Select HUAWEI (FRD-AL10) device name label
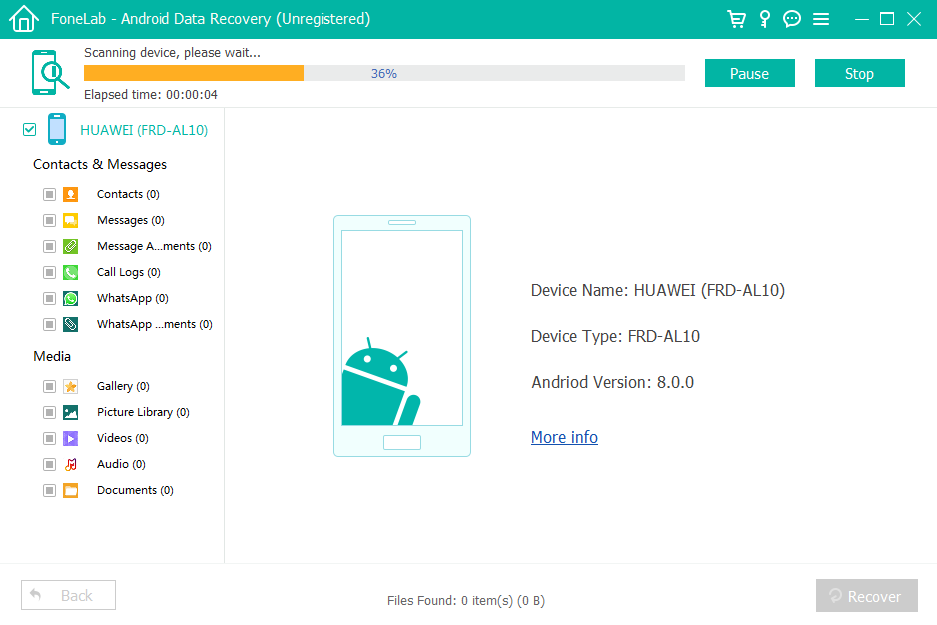 [x=144, y=130]
